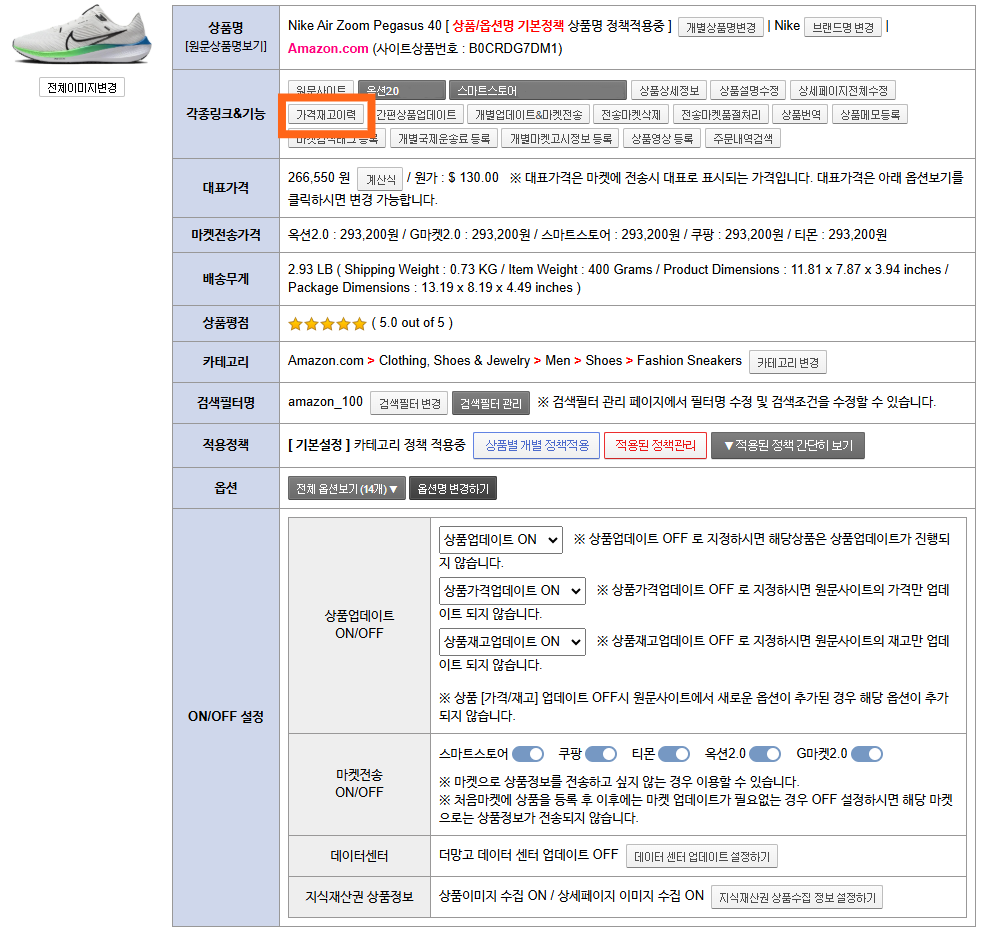Expand 전체 옵션보기 (14개) options list
986x935 pixels.
click(x=346, y=489)
